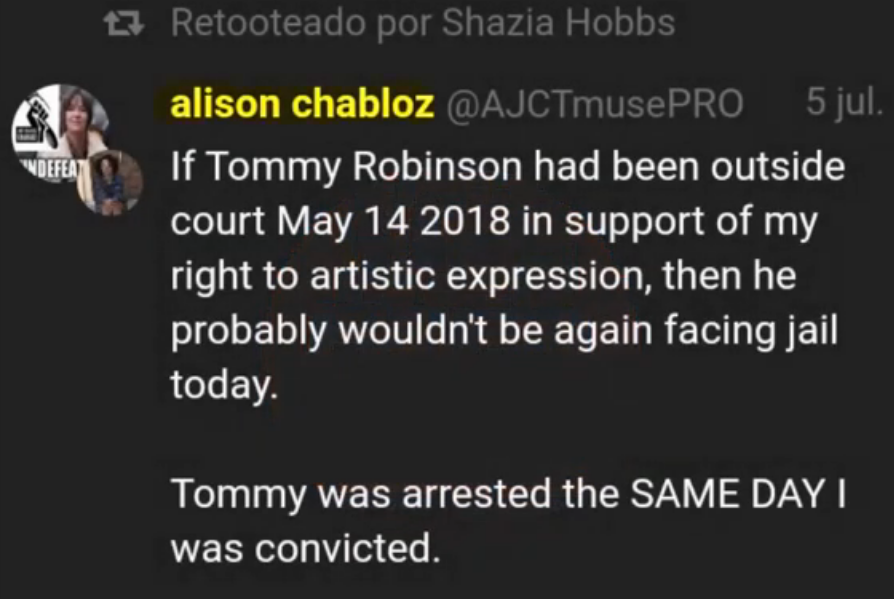This screenshot has height=599, width=894.
Task: Select the paragraph starting 'If Tommy Robinson'
Action: (507, 275)
